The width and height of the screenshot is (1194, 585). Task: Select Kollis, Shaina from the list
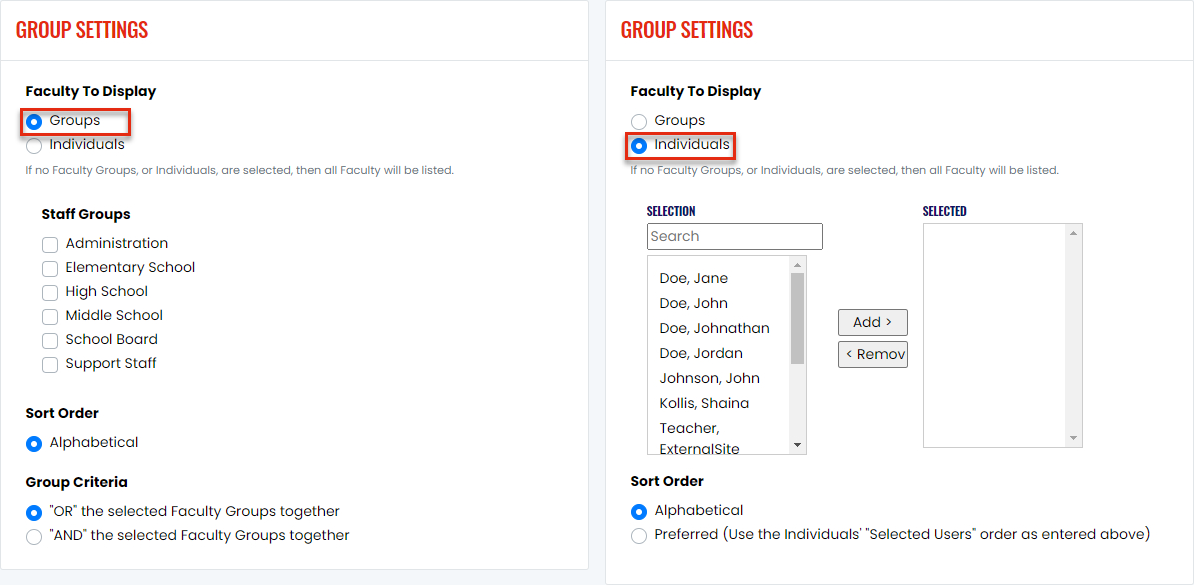click(704, 403)
